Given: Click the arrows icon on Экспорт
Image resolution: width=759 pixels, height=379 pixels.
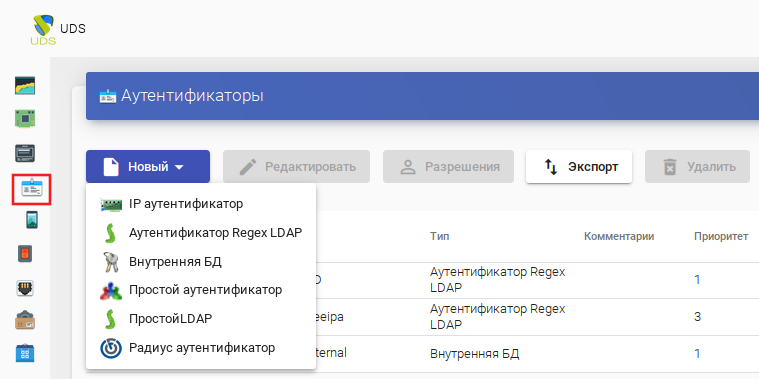Looking at the screenshot, I should tap(551, 167).
